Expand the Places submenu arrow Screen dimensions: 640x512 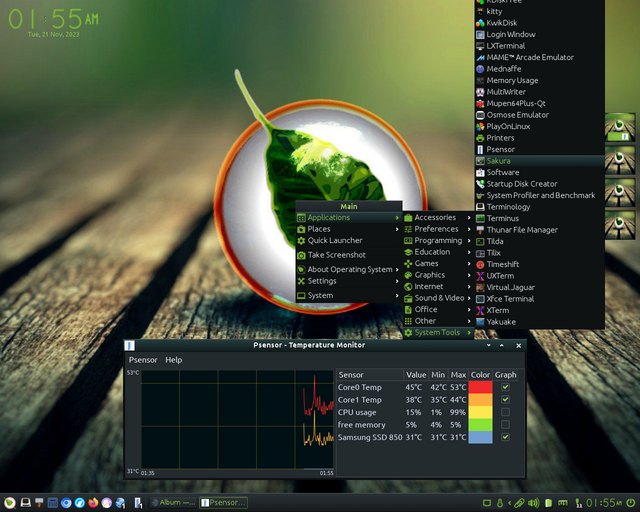(x=397, y=229)
